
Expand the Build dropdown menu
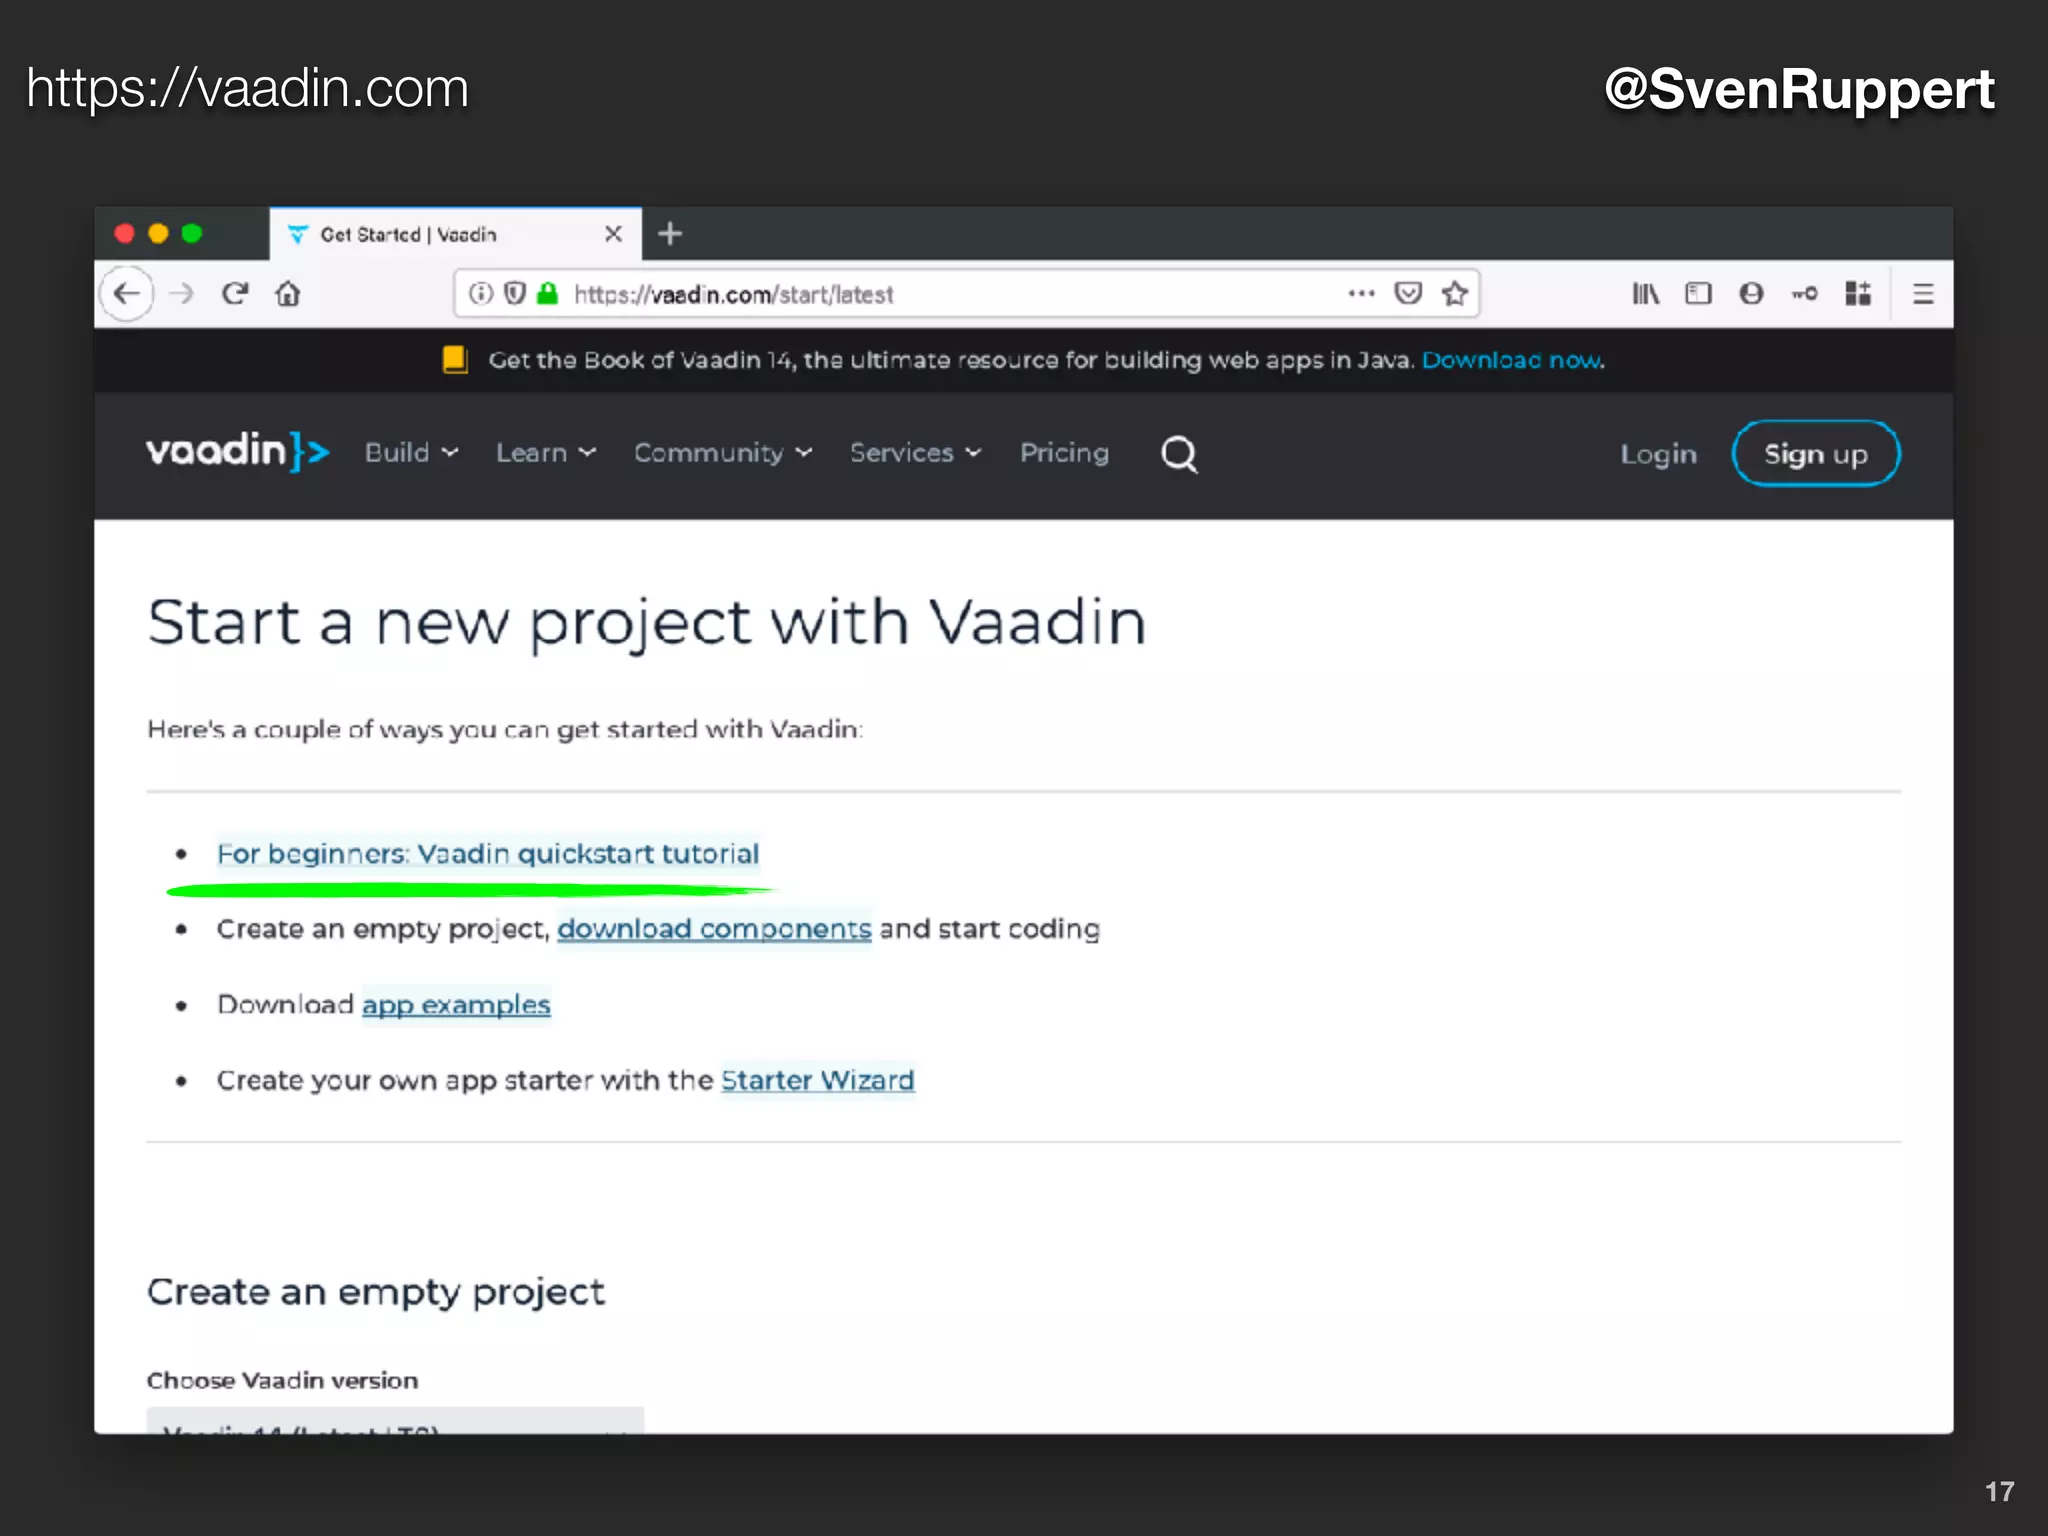pos(411,453)
